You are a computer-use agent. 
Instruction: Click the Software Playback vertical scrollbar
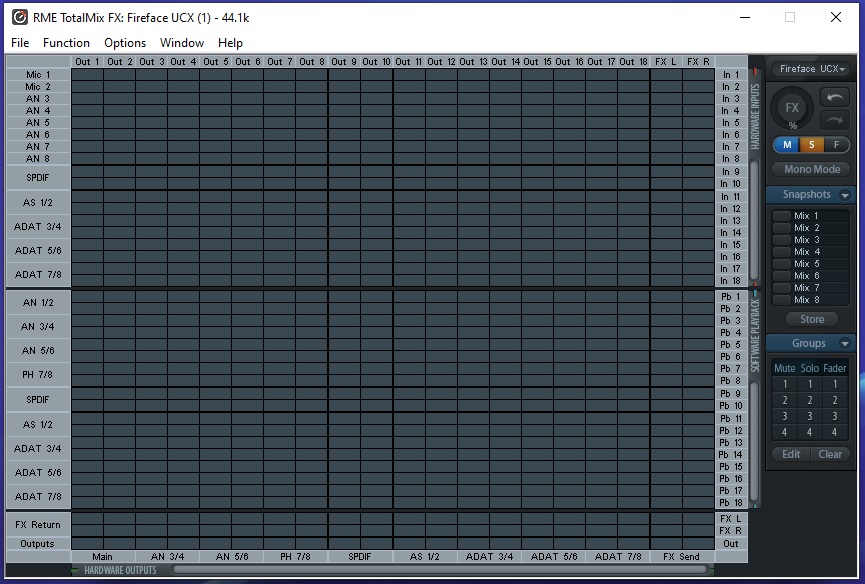click(x=754, y=441)
